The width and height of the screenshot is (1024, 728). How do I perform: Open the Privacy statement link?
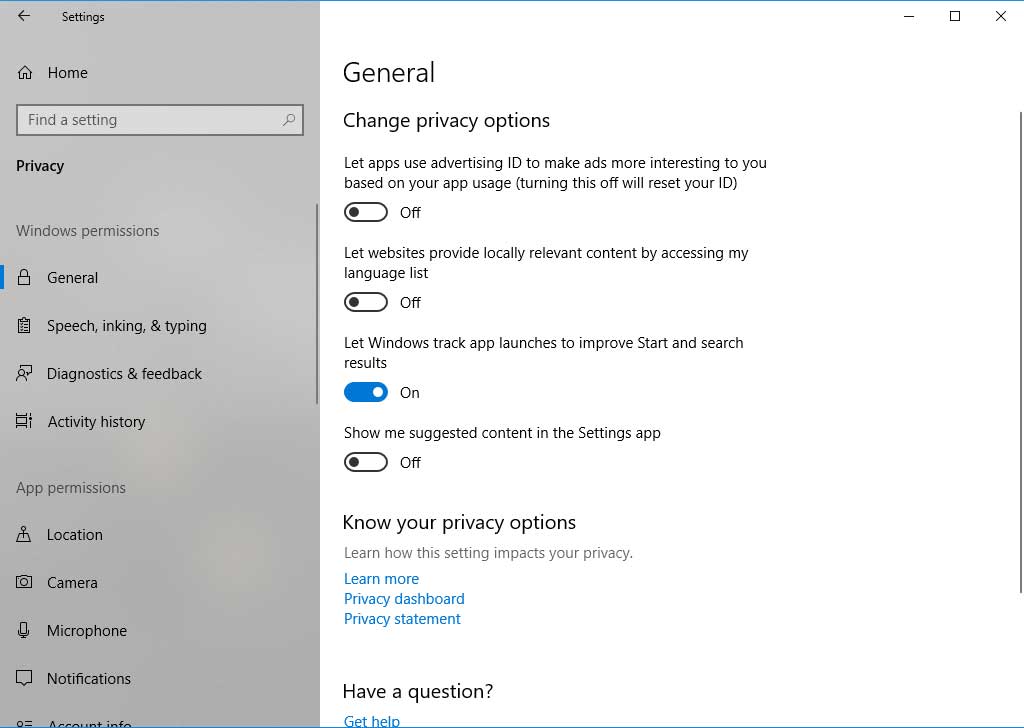point(402,618)
